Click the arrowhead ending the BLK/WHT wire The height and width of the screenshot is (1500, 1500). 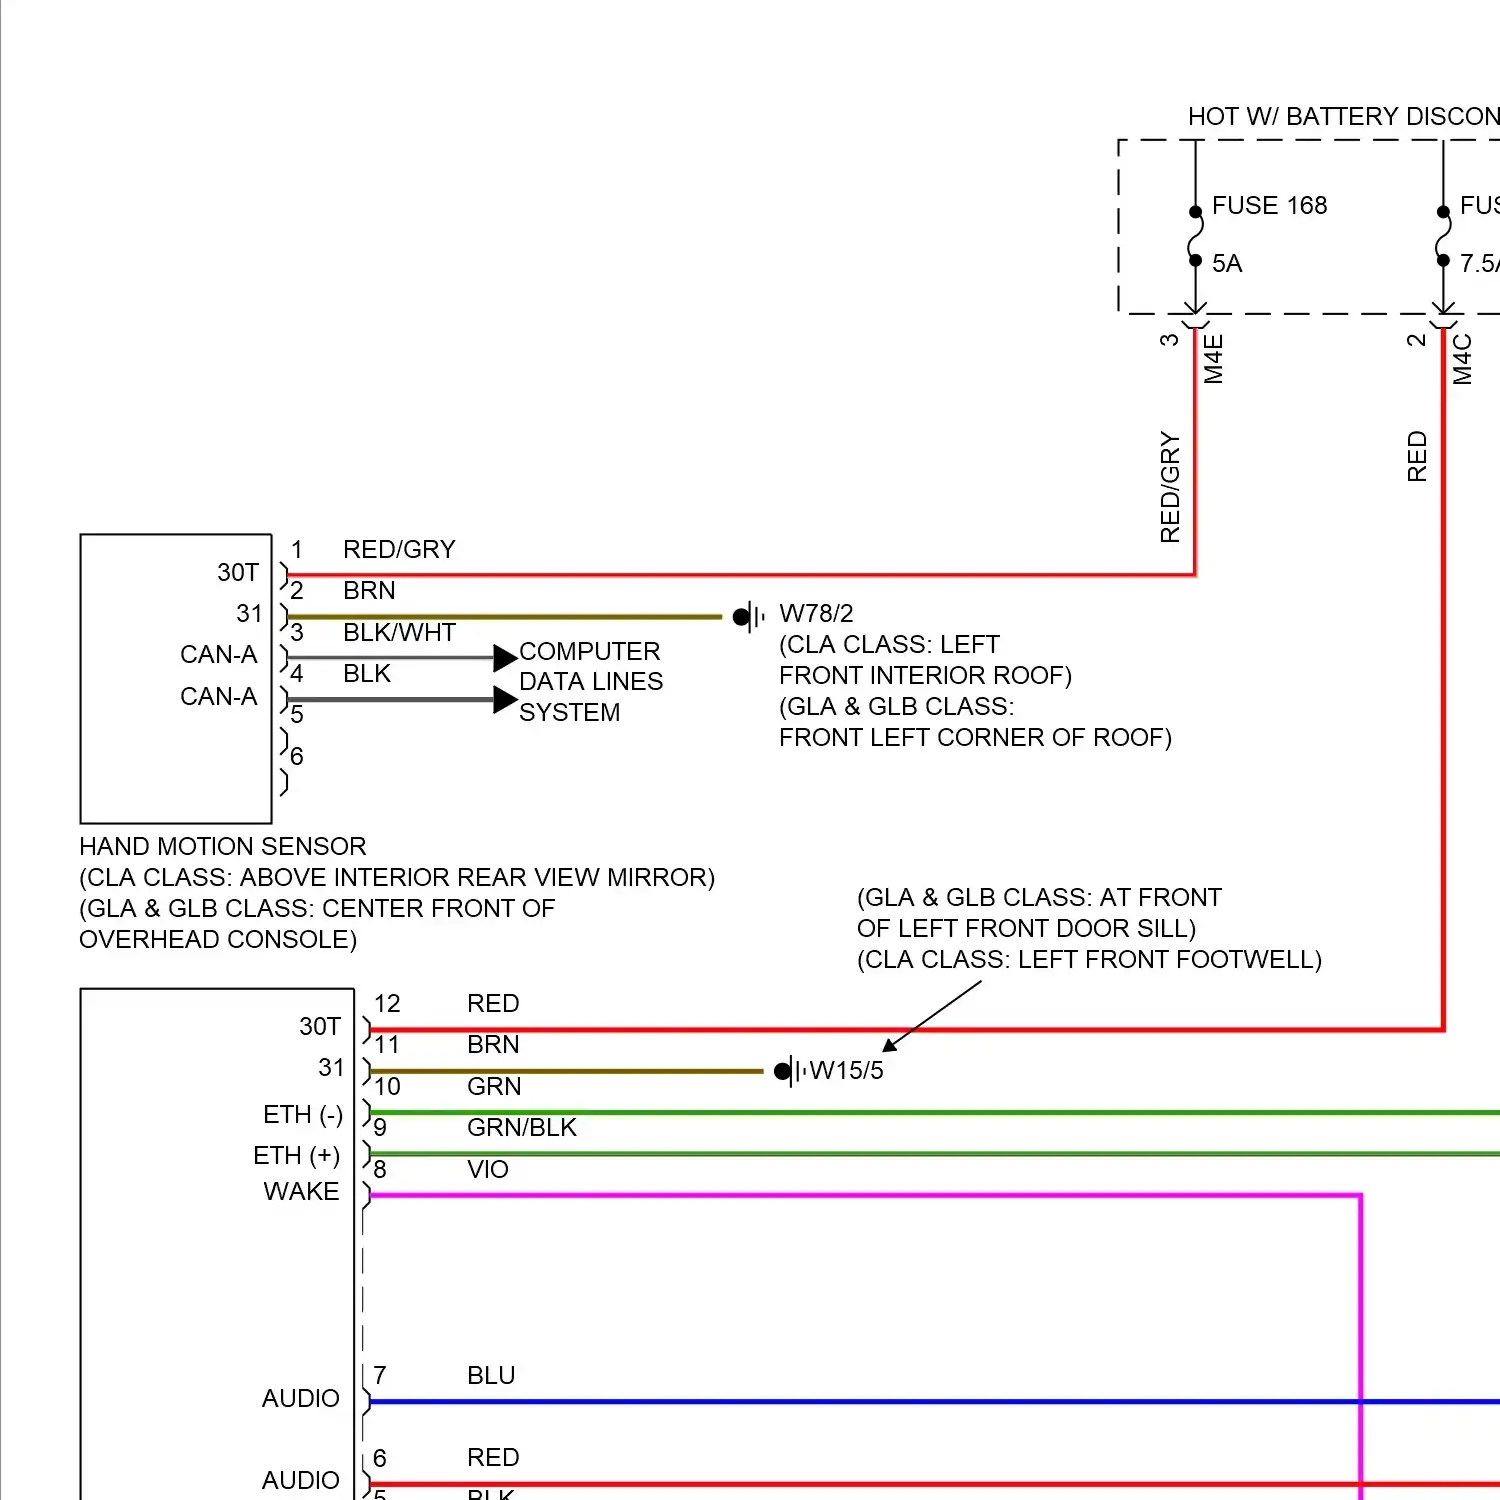(x=505, y=658)
